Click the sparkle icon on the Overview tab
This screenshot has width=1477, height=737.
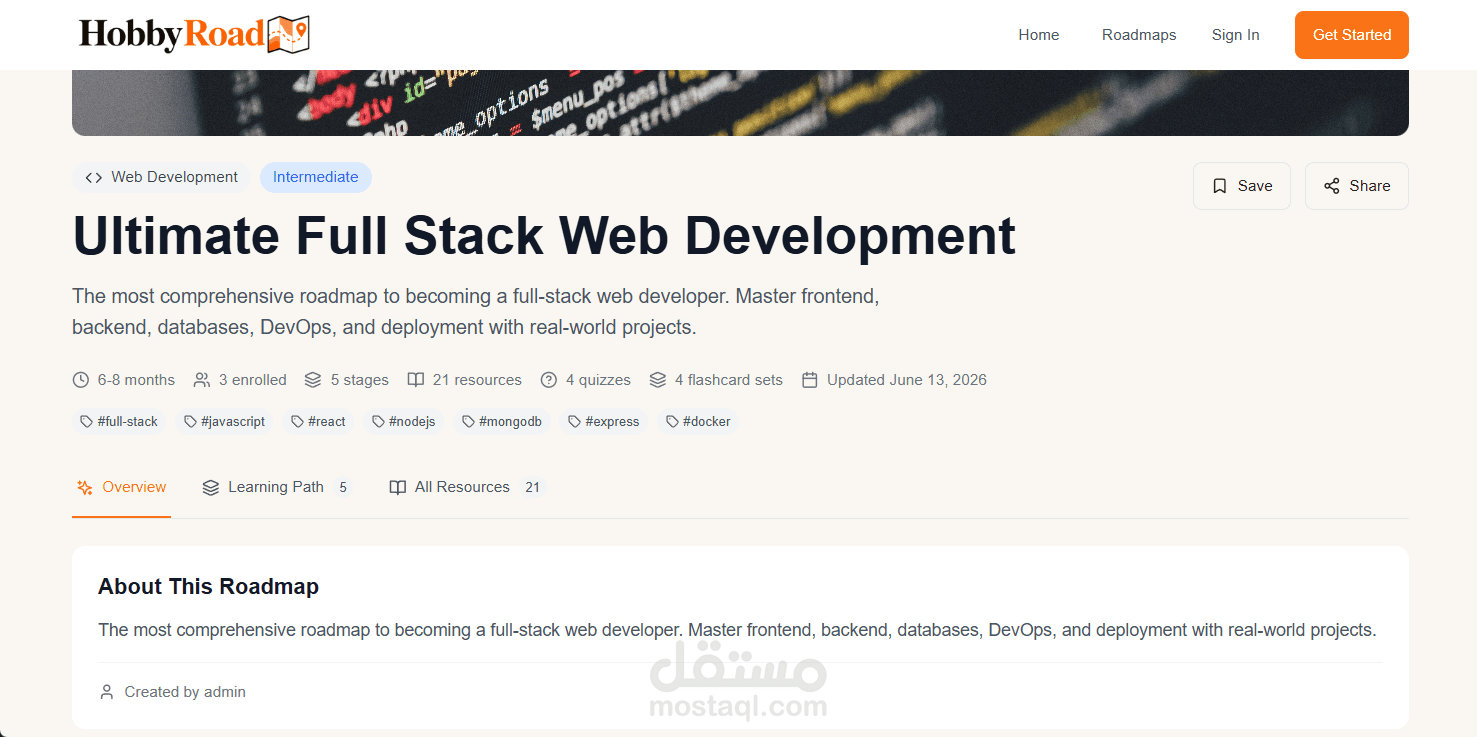[85, 487]
